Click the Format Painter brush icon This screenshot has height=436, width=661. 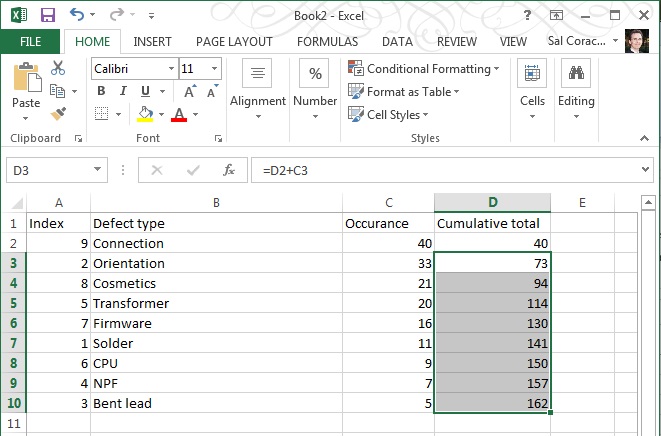tap(57, 113)
